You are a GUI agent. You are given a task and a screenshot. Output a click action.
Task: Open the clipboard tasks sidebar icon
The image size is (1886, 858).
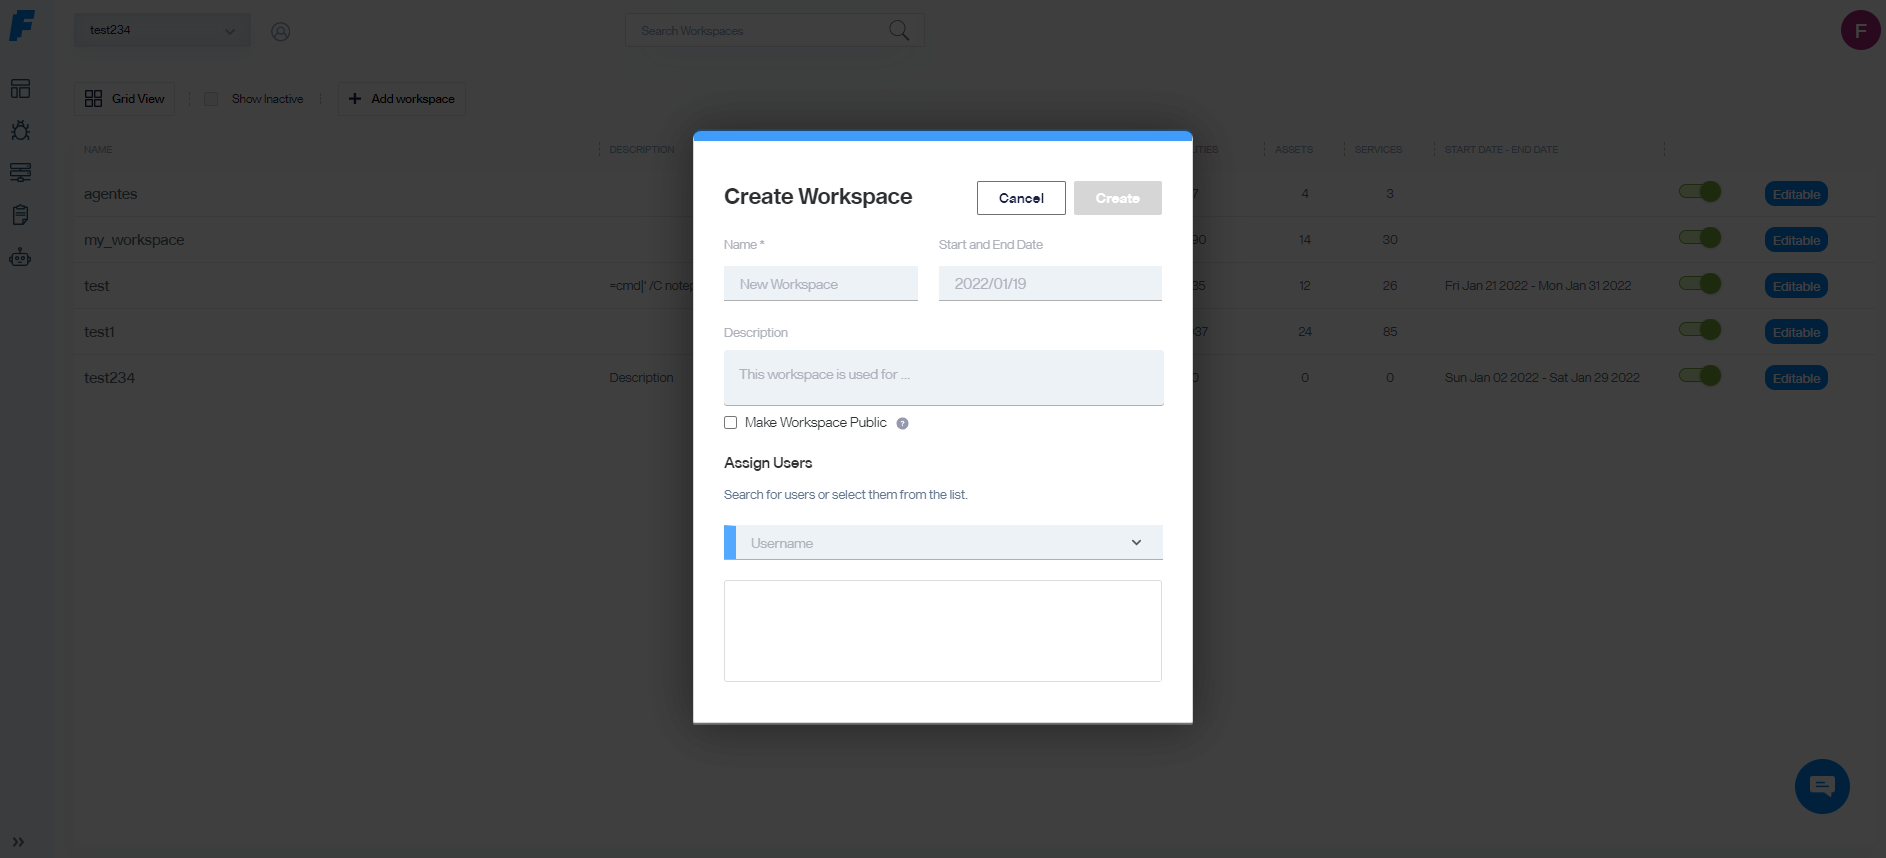point(20,215)
